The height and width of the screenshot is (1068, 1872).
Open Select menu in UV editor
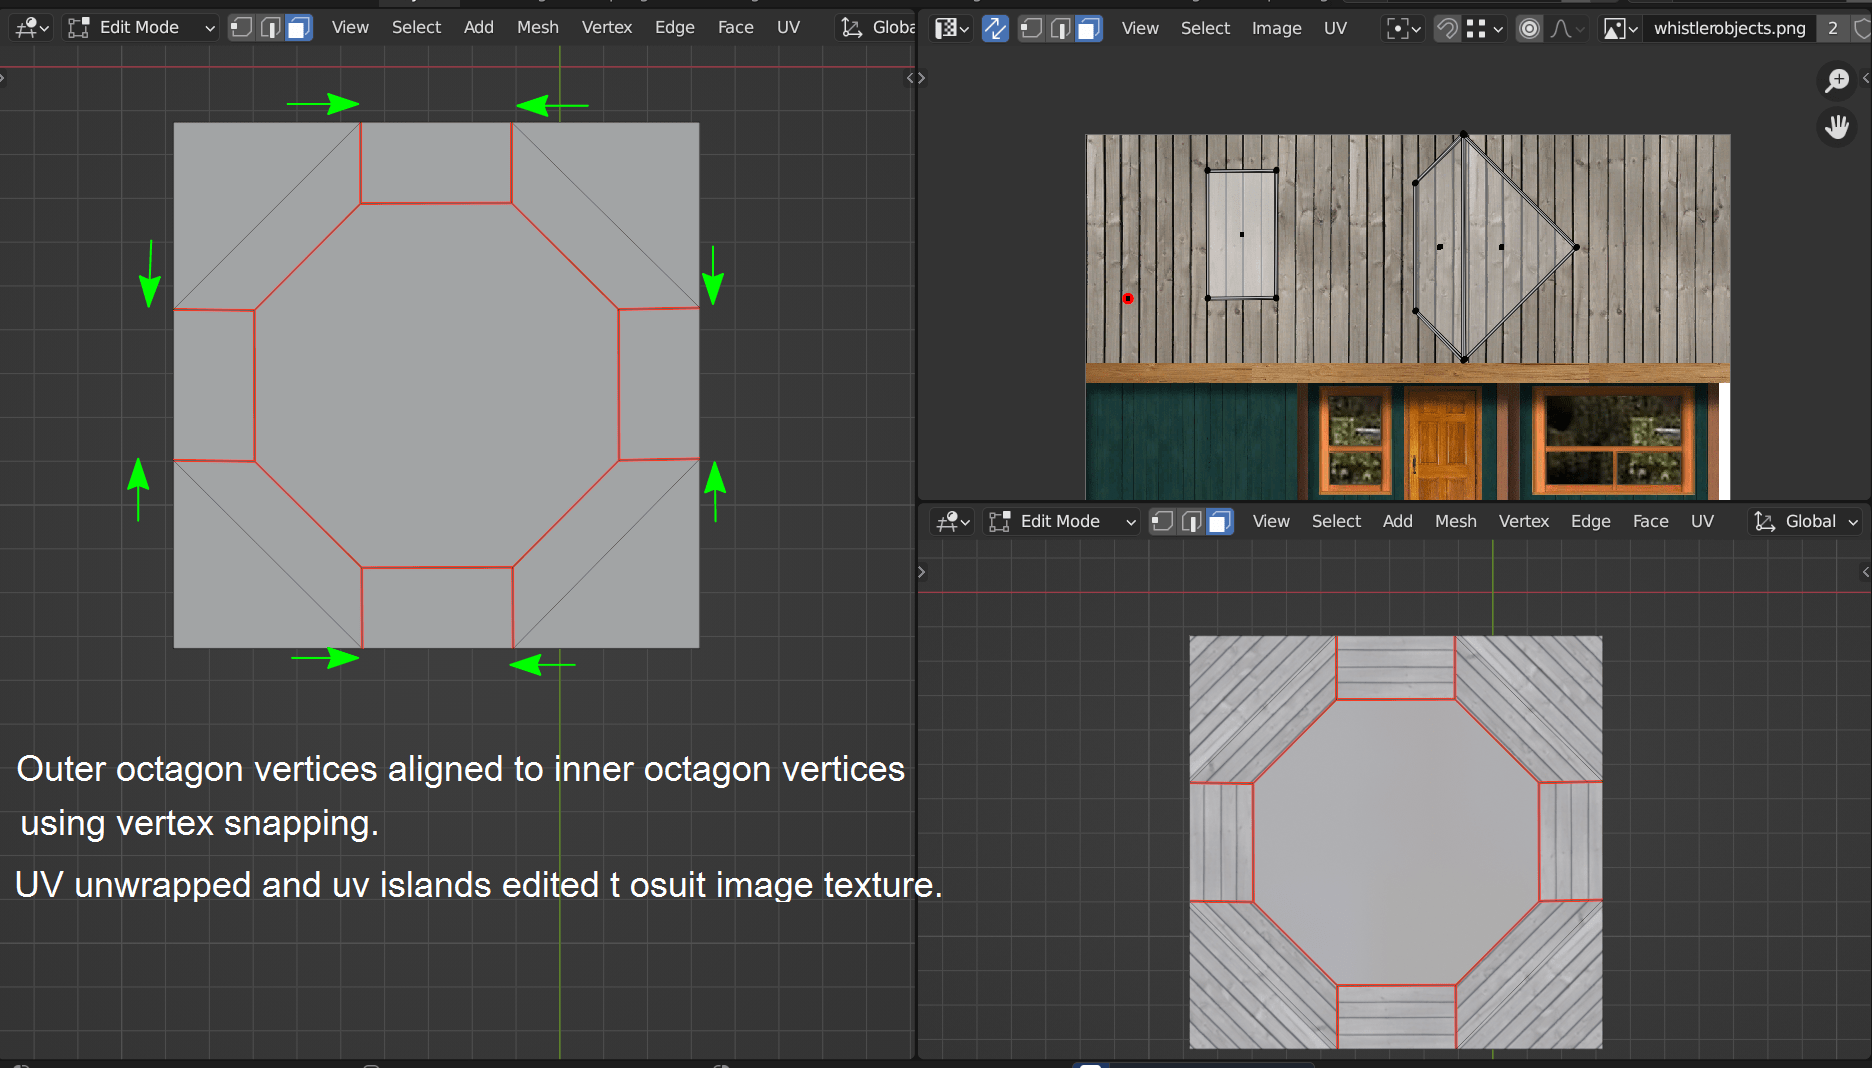(1205, 29)
